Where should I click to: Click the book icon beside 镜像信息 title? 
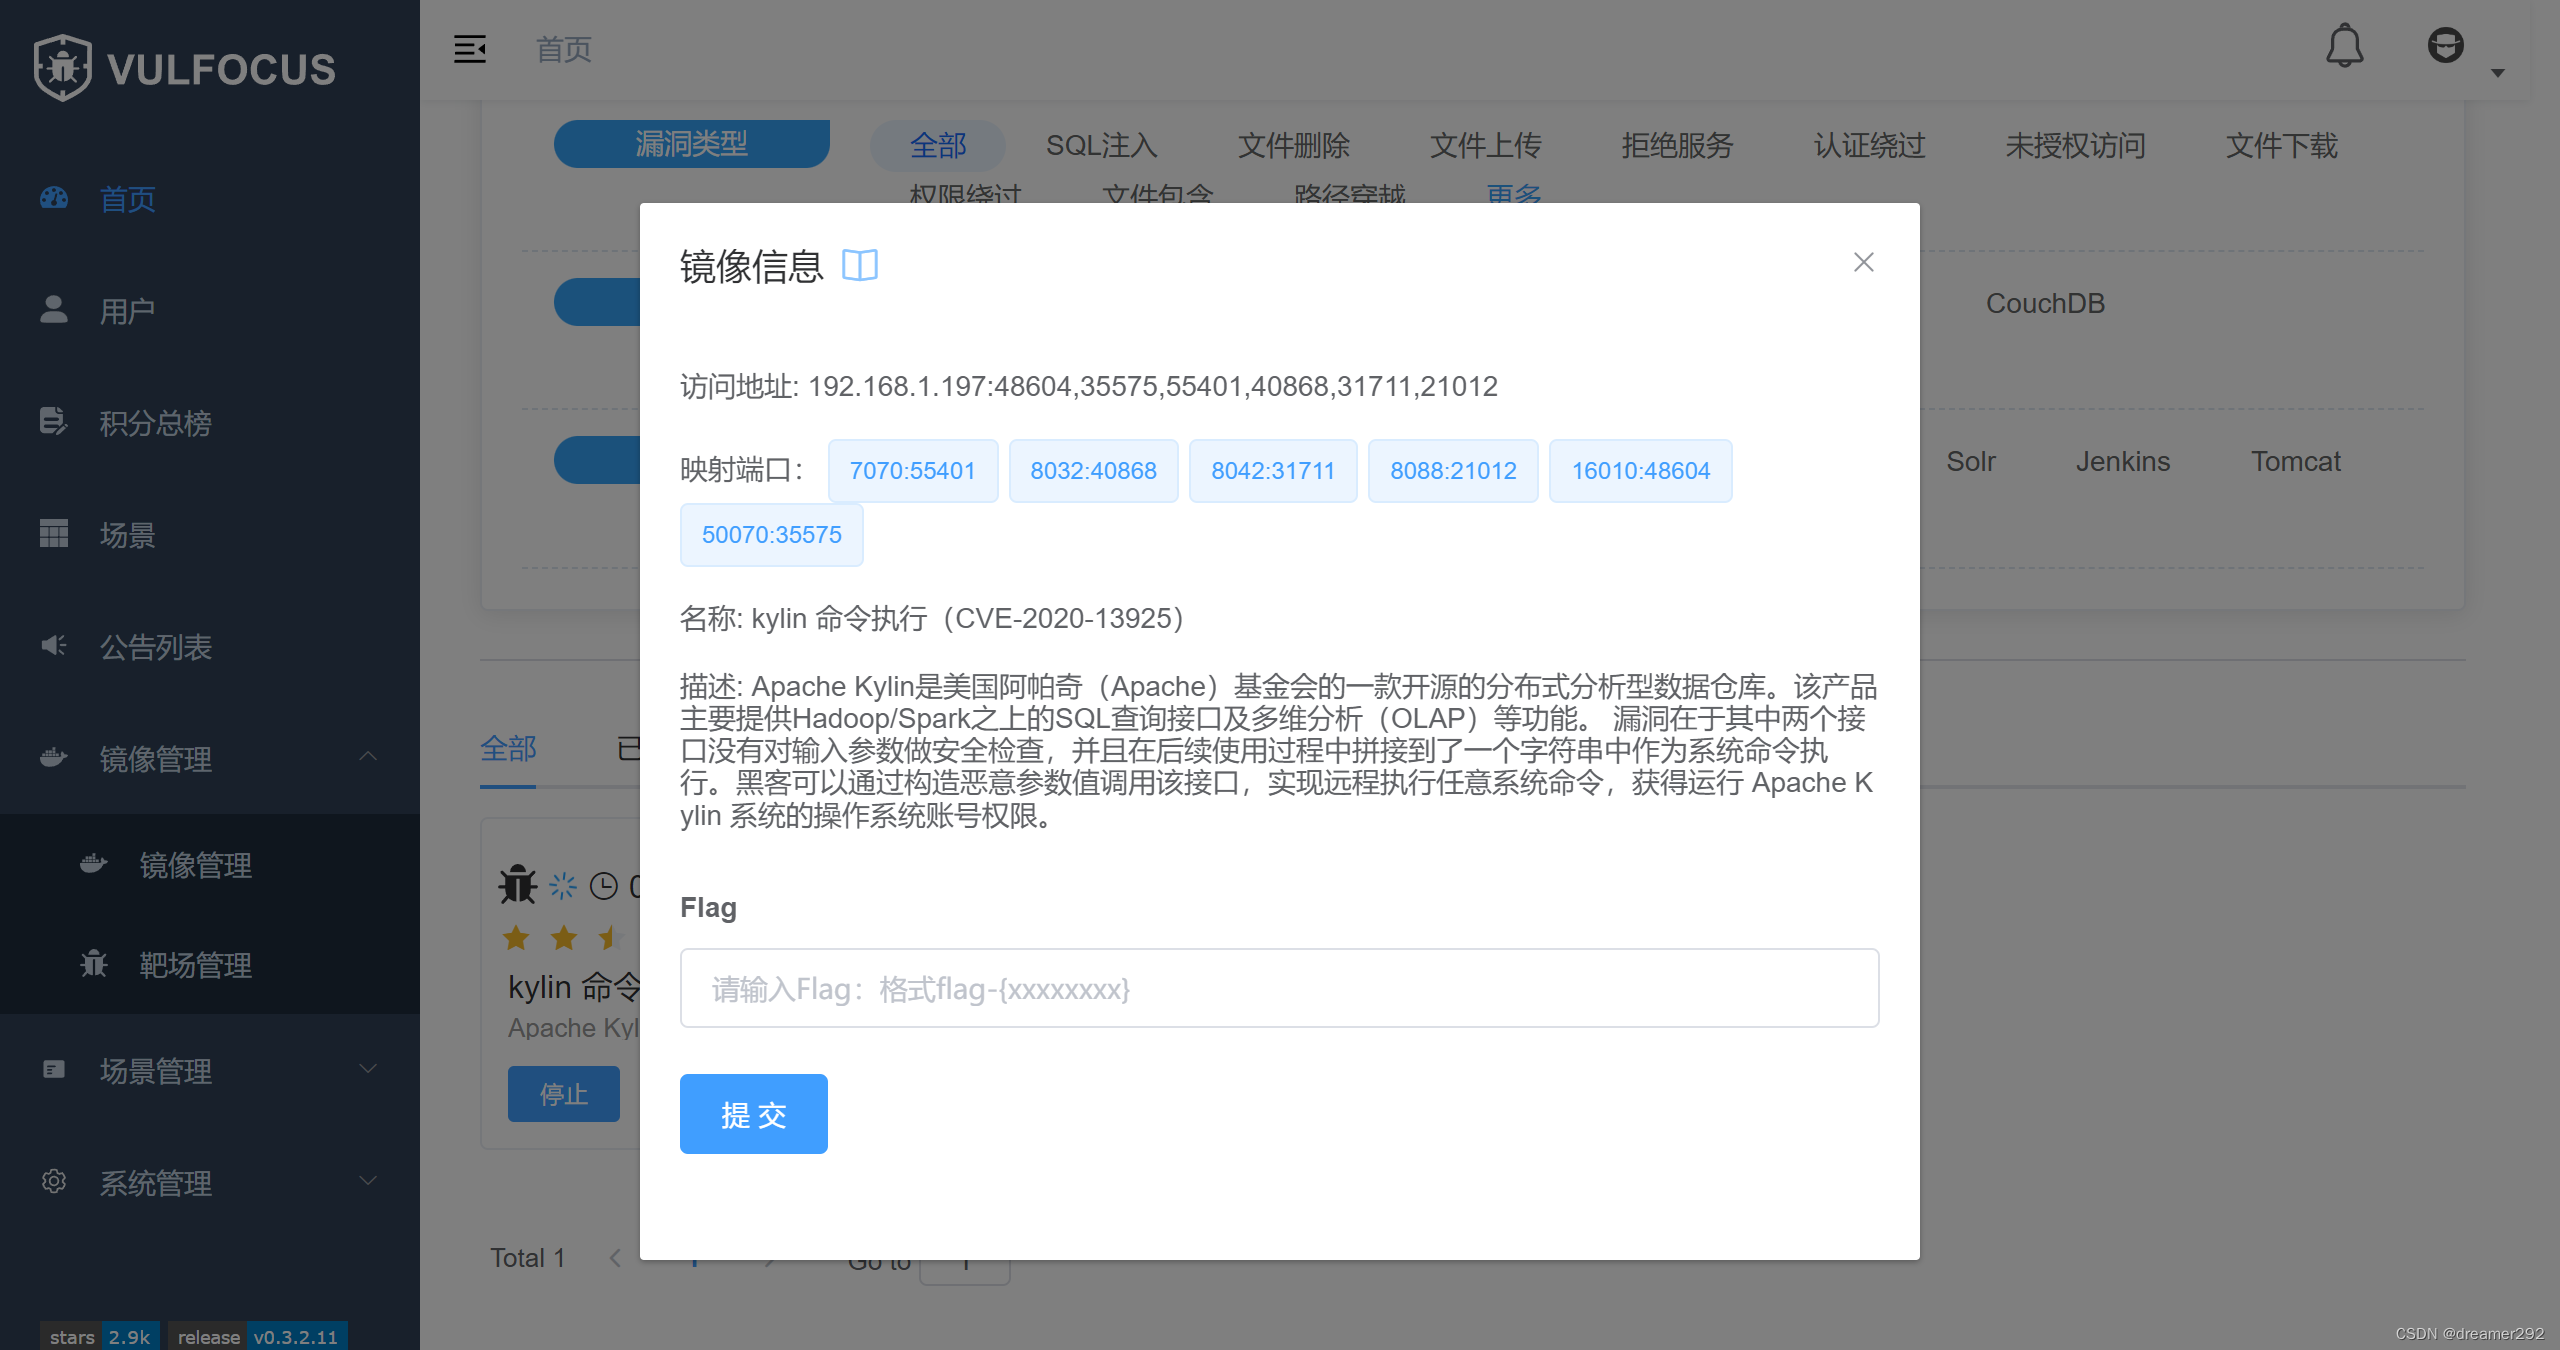tap(859, 266)
